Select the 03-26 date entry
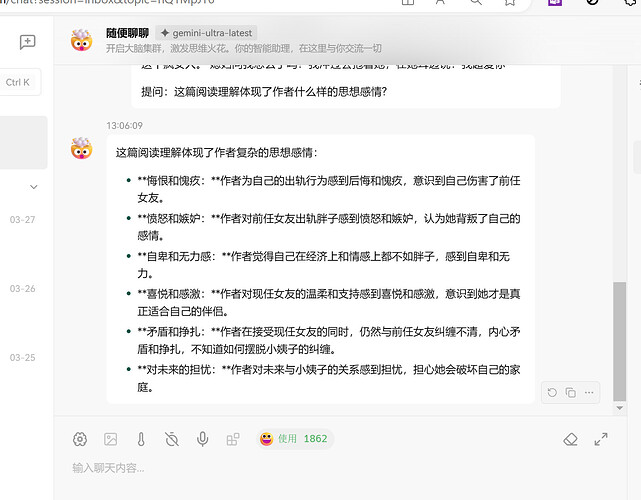The image size is (641, 500). 22,289
